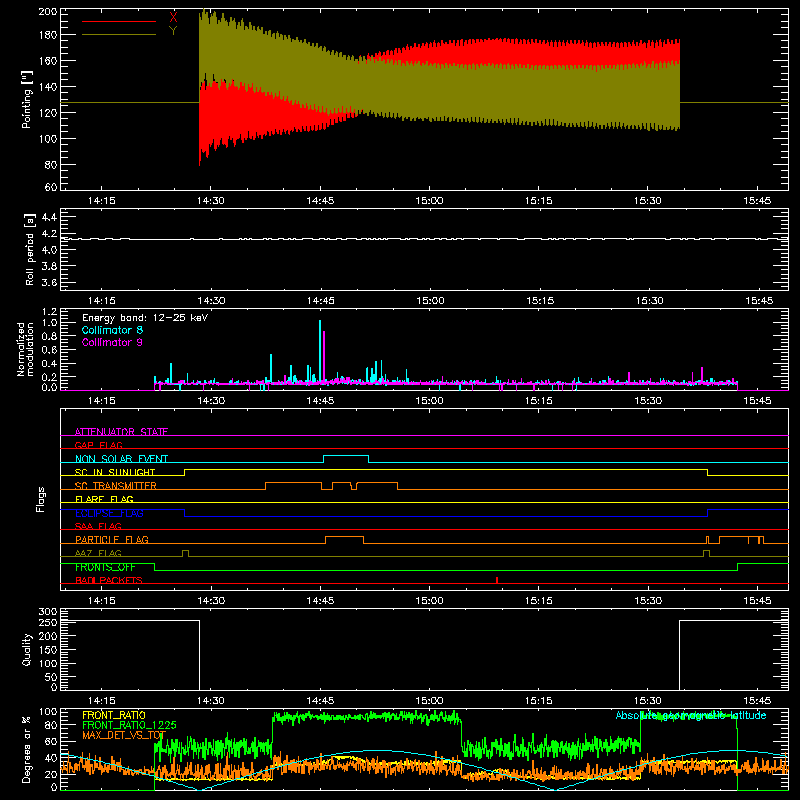Click the orange MAX_DET_VS_TOT legend label
The image size is (800, 800).
click(x=124, y=735)
